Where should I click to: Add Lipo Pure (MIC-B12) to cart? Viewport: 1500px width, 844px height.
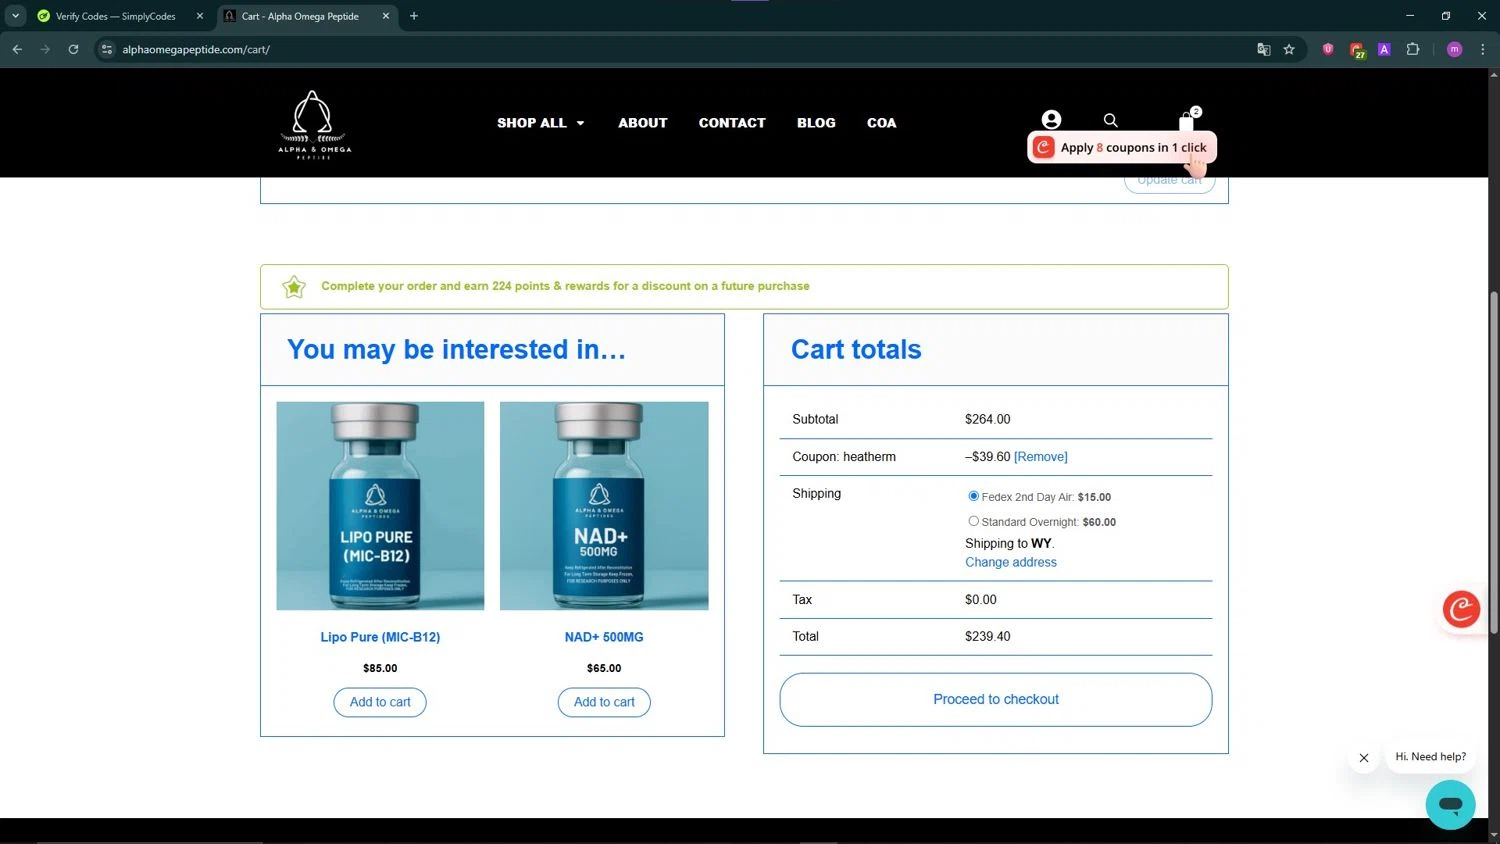[380, 702]
